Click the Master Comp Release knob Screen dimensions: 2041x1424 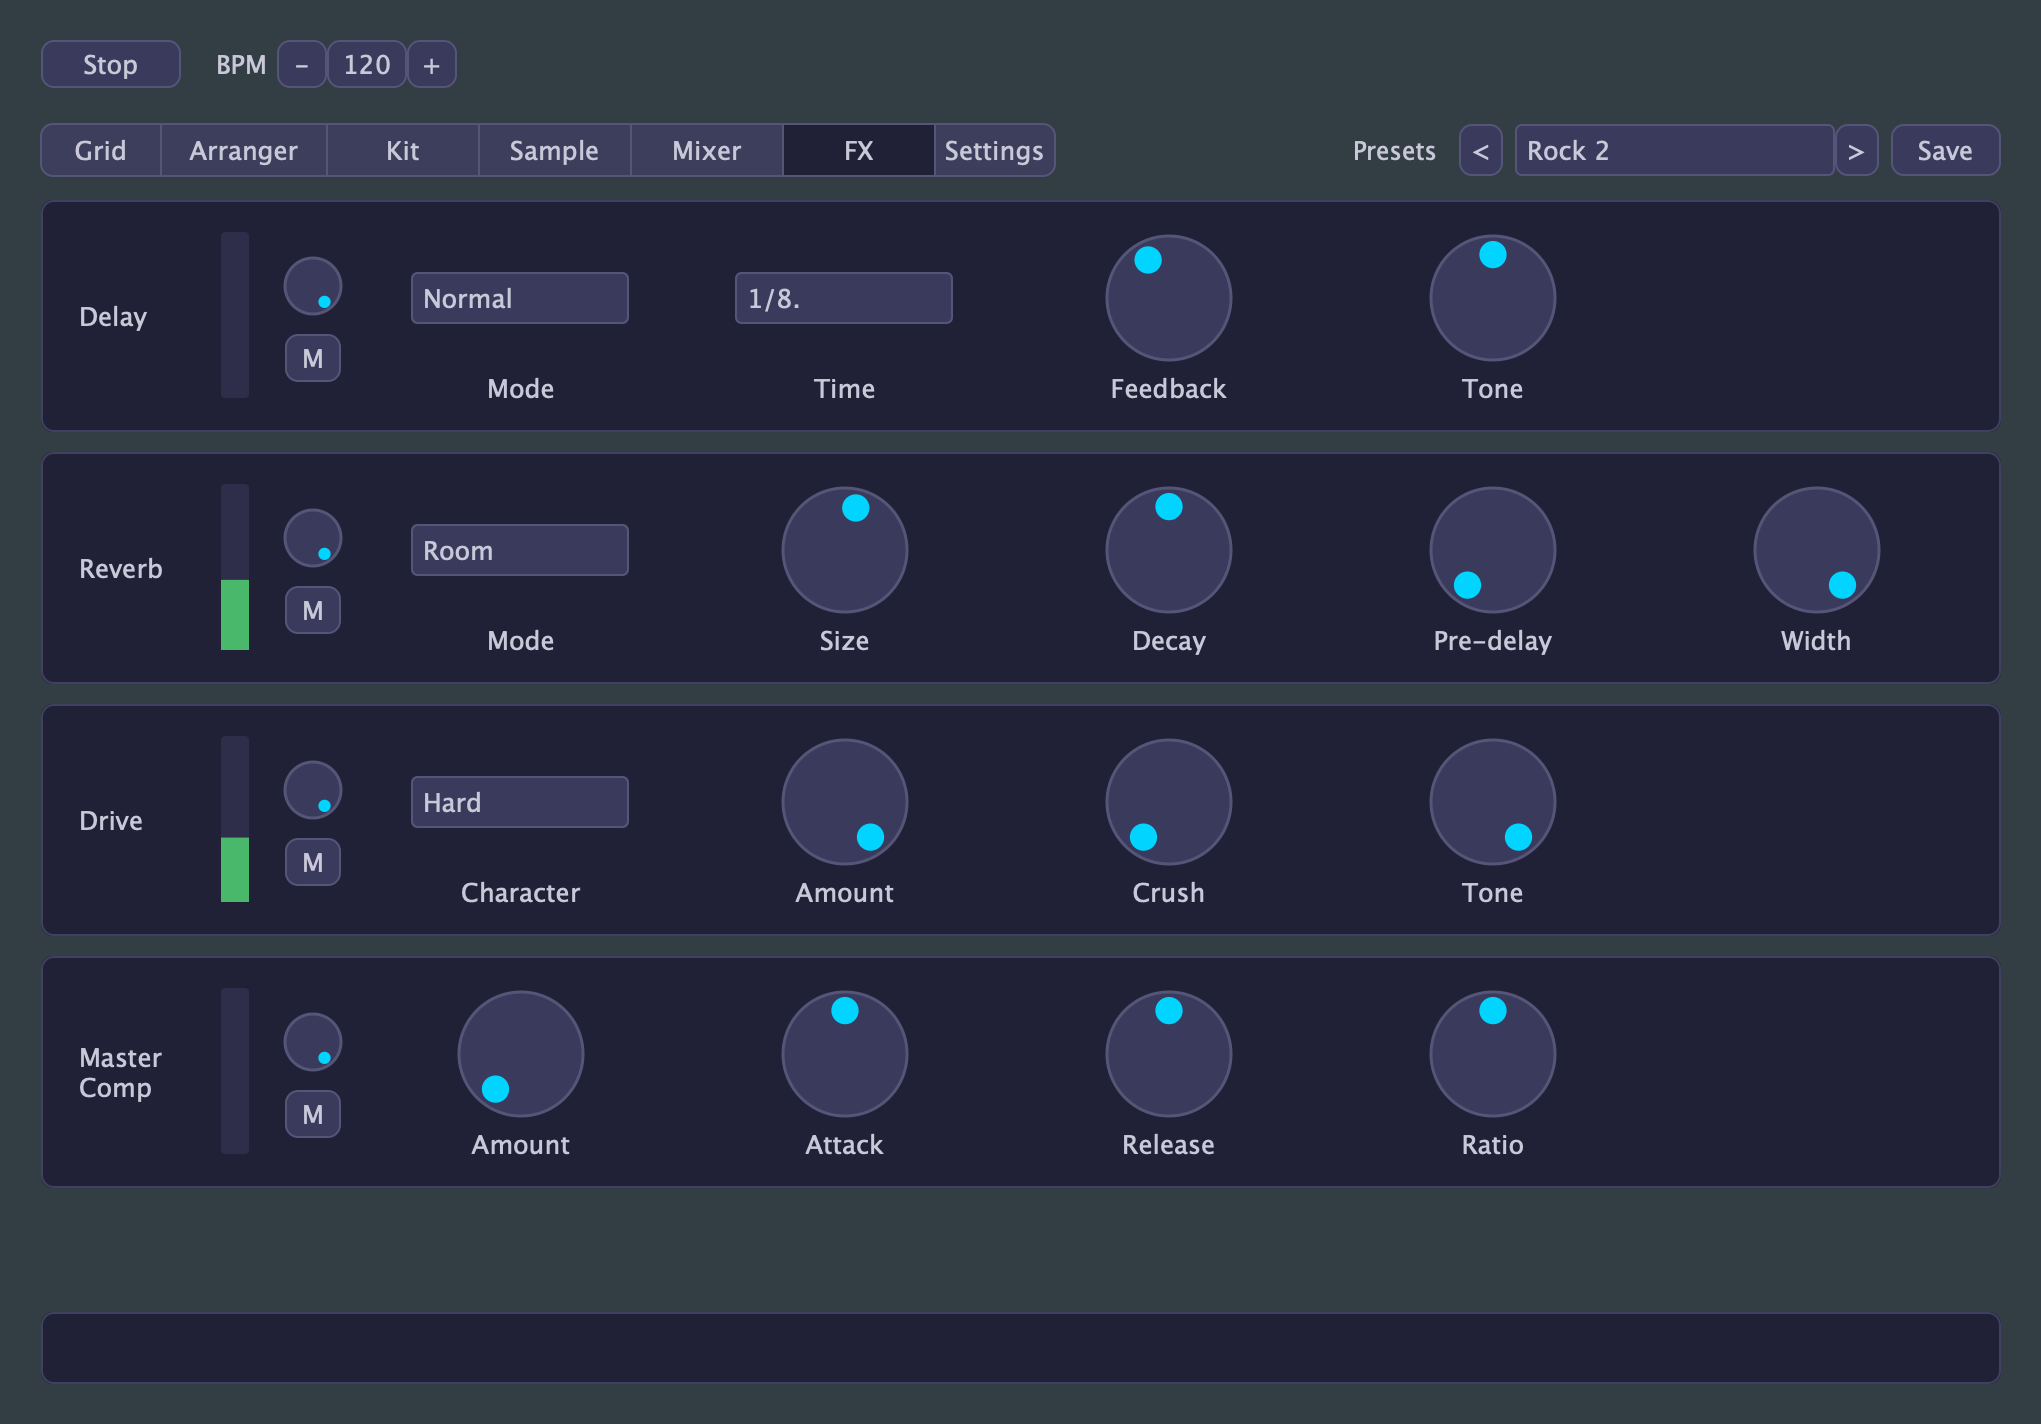pyautogui.click(x=1169, y=1054)
